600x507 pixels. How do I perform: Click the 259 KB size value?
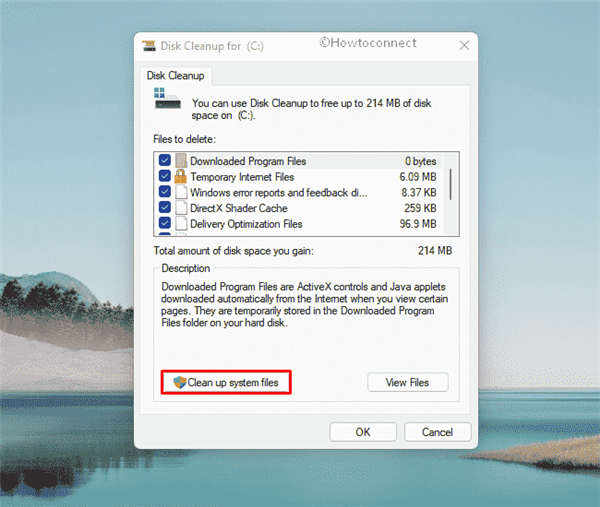click(420, 208)
